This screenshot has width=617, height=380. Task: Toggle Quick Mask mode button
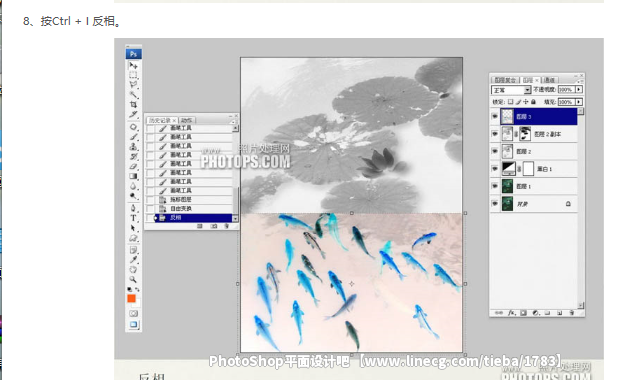click(x=133, y=314)
